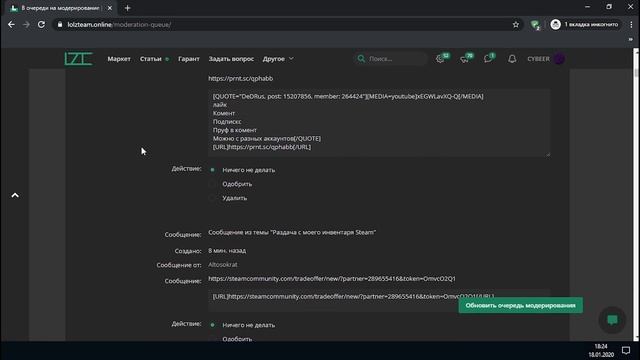
Task: Open the CYBEER user profile menu
Action: click(538, 59)
